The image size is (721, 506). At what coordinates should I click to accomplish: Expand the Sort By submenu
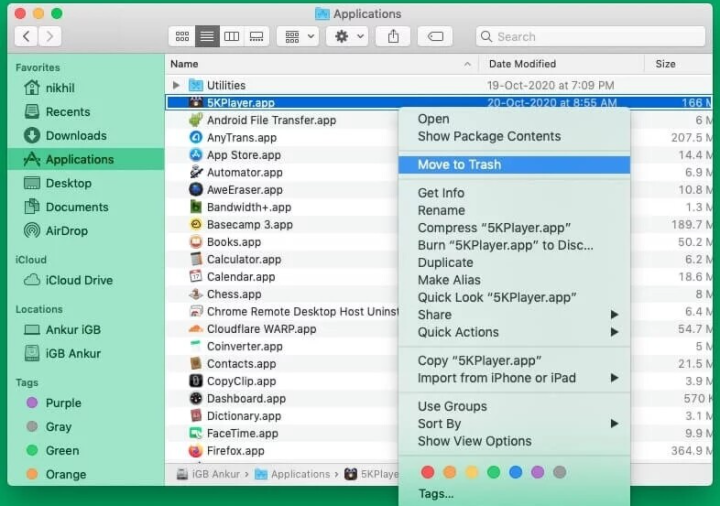point(514,424)
